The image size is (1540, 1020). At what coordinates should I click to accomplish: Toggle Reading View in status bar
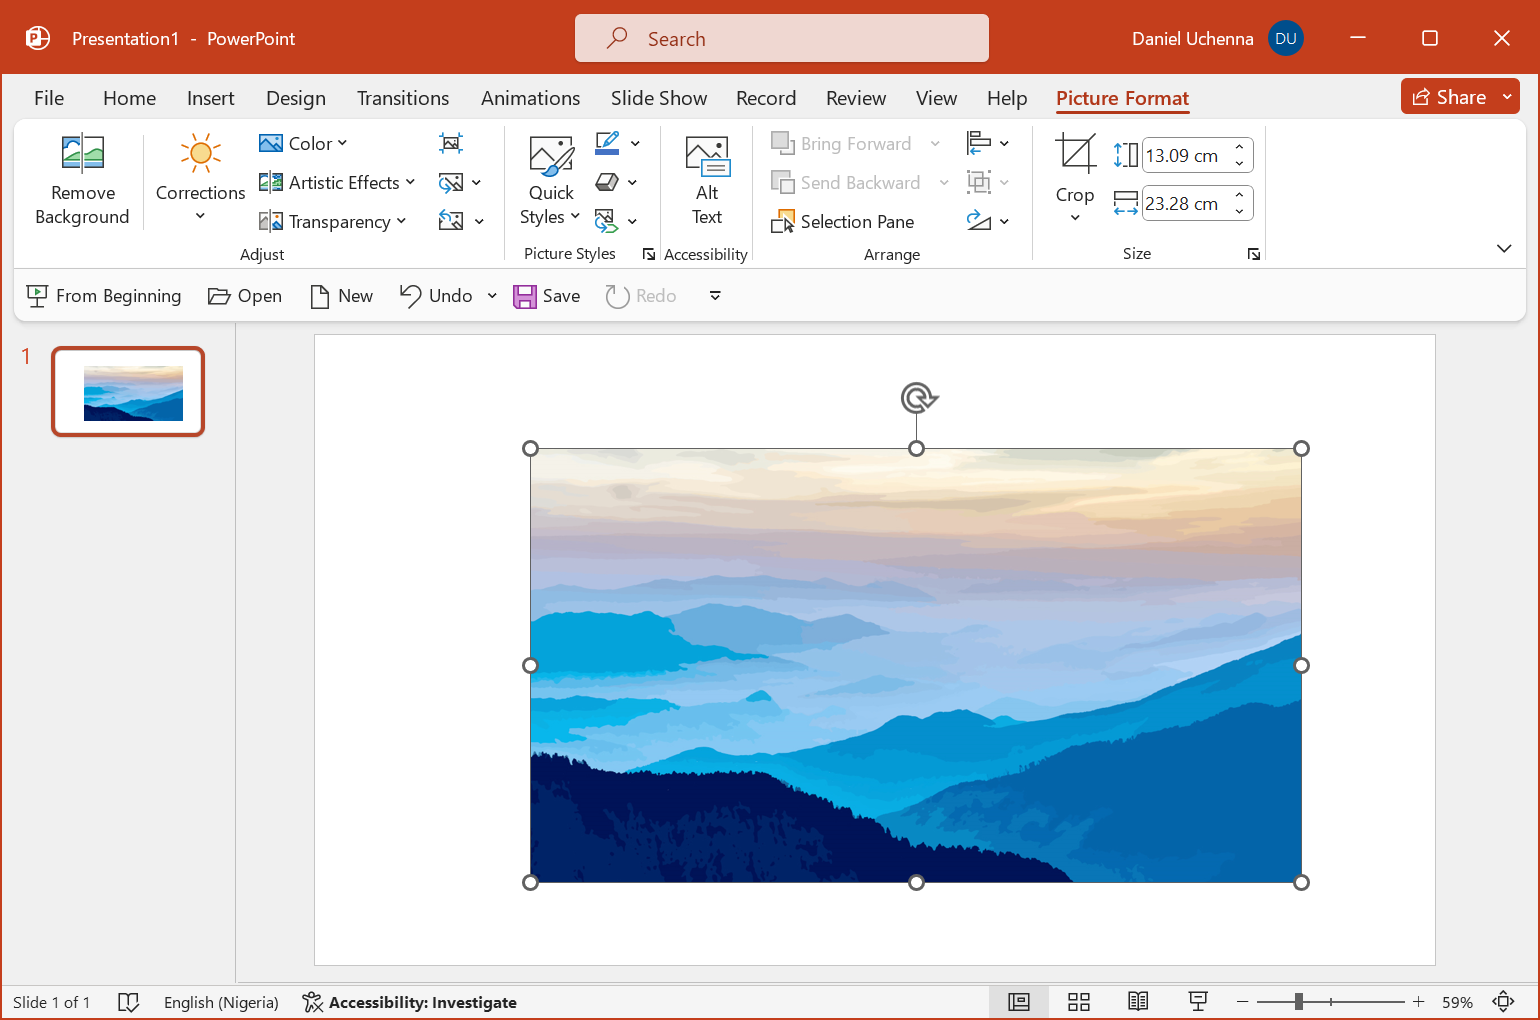pyautogui.click(x=1138, y=1002)
